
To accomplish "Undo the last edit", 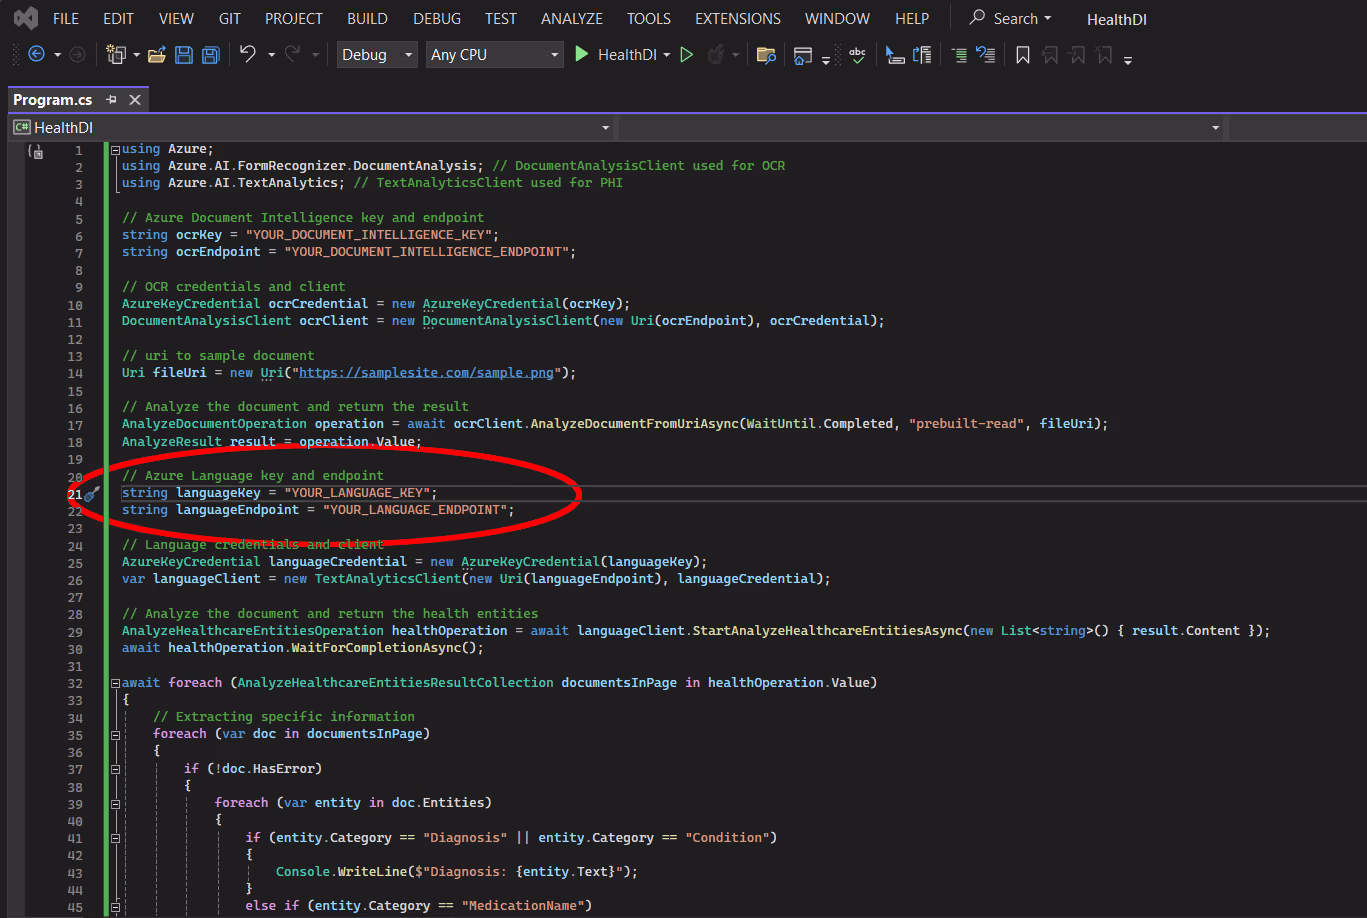I will pyautogui.click(x=248, y=54).
